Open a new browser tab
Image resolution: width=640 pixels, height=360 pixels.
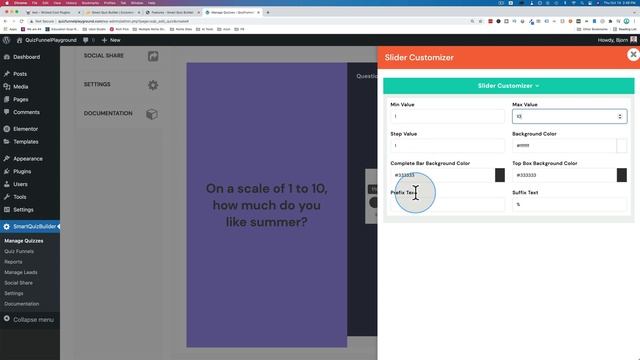tap(268, 12)
